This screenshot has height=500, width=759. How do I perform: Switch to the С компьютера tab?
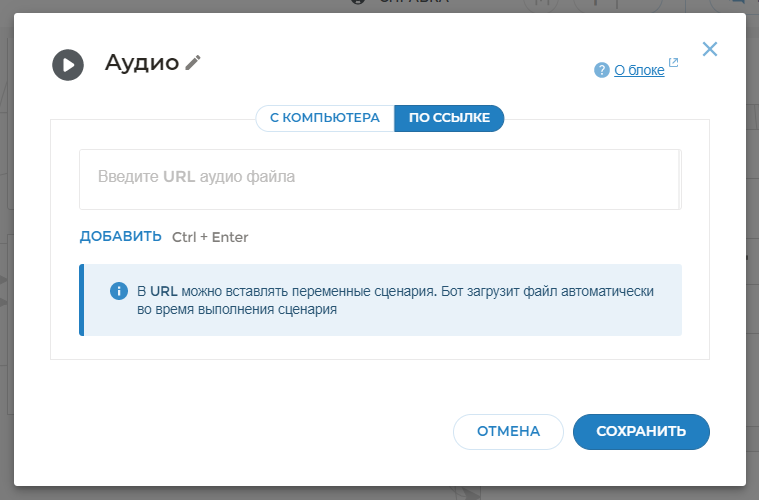click(325, 118)
